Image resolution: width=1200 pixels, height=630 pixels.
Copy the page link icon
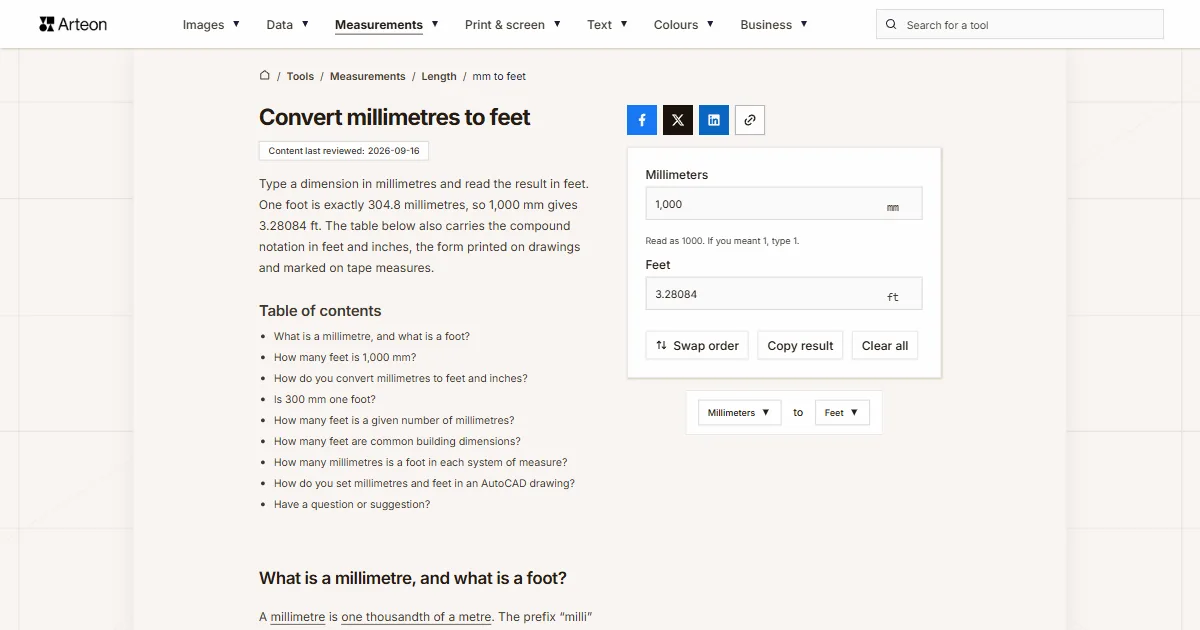coord(750,120)
